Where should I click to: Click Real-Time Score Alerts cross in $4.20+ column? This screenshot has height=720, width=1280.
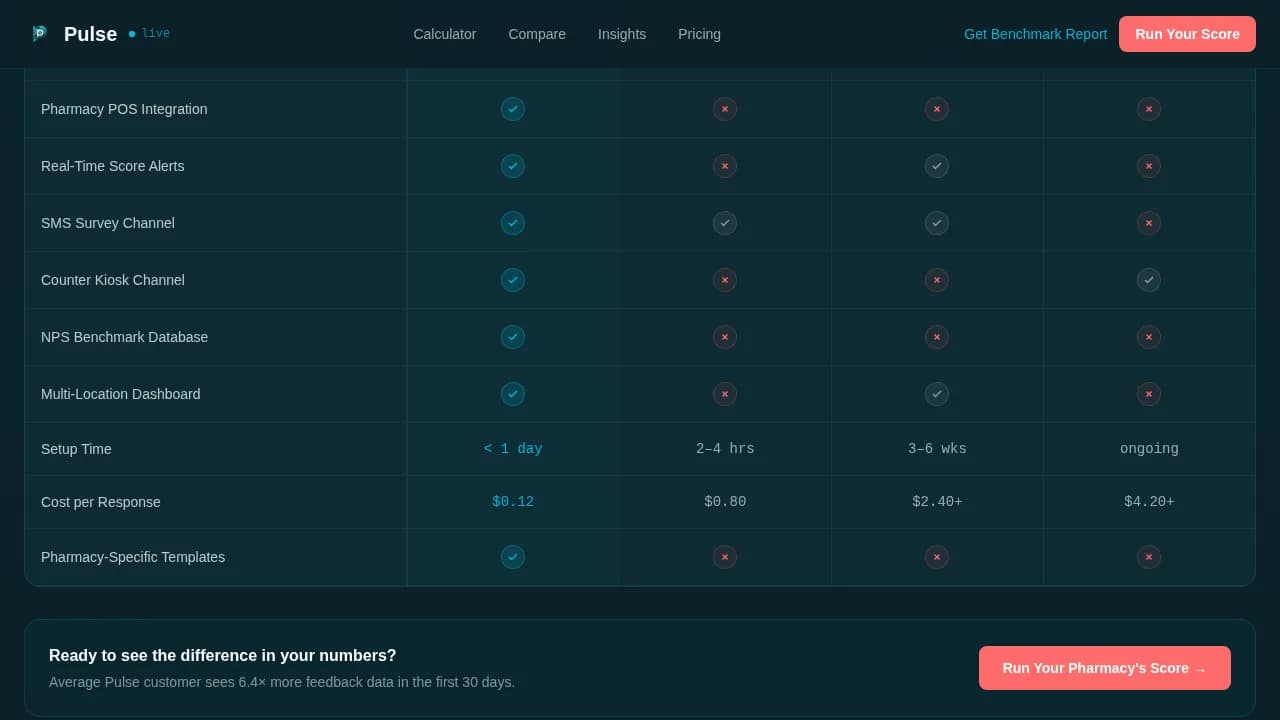tap(1149, 166)
